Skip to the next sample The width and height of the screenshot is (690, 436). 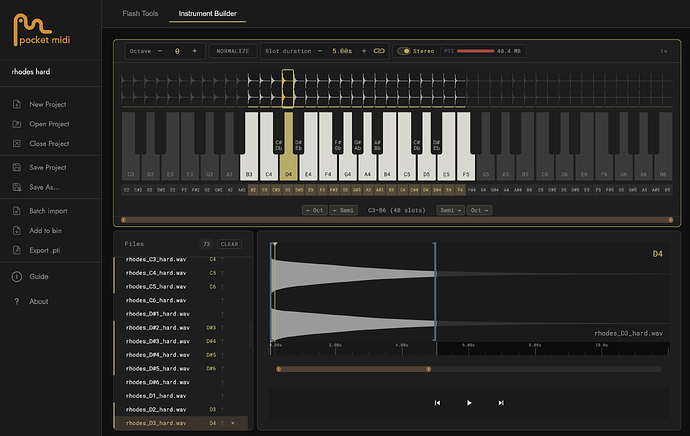coord(501,403)
